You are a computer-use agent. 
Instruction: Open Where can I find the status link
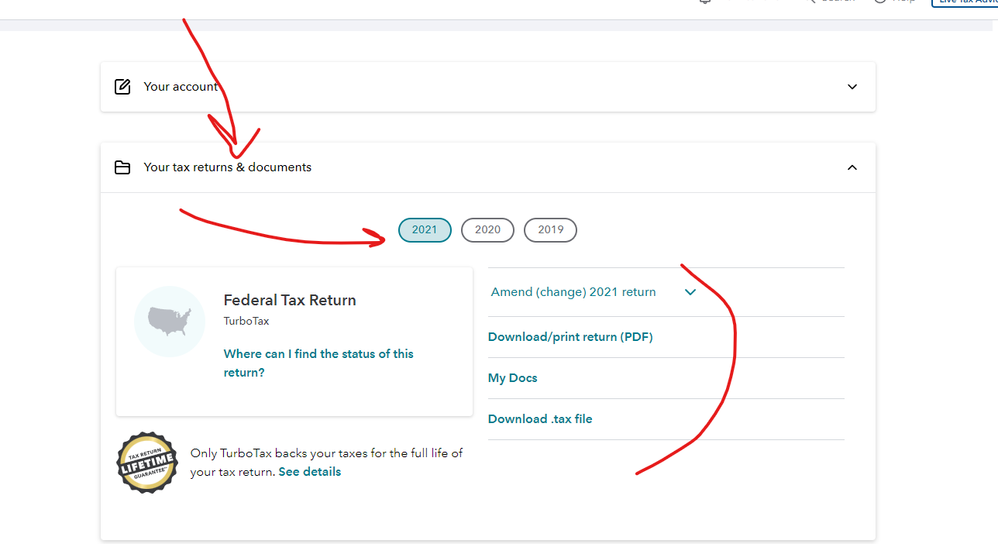click(x=318, y=363)
